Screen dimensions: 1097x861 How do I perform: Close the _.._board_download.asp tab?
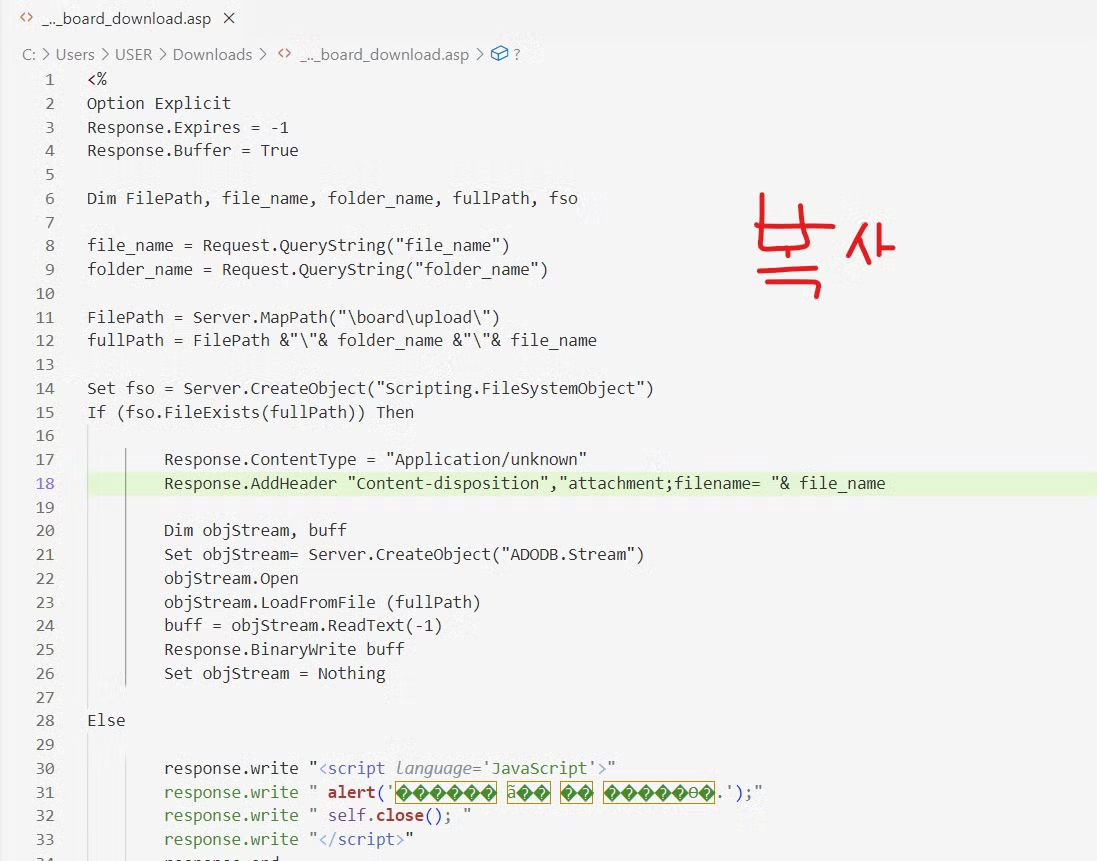(x=229, y=18)
